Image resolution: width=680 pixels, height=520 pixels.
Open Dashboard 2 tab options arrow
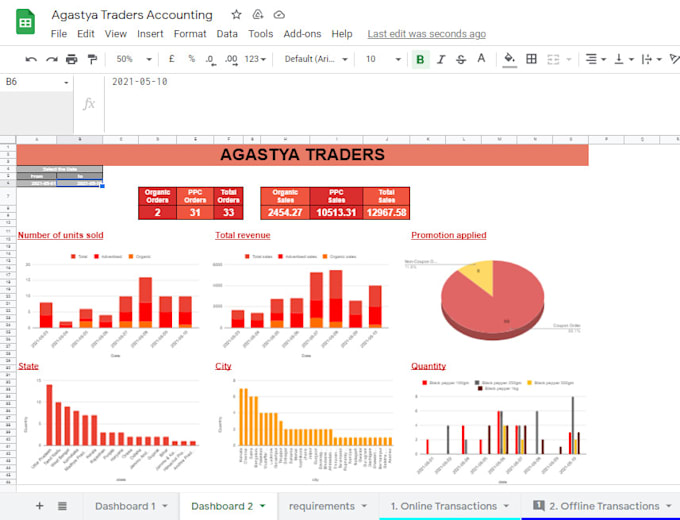pyautogui.click(x=262, y=506)
